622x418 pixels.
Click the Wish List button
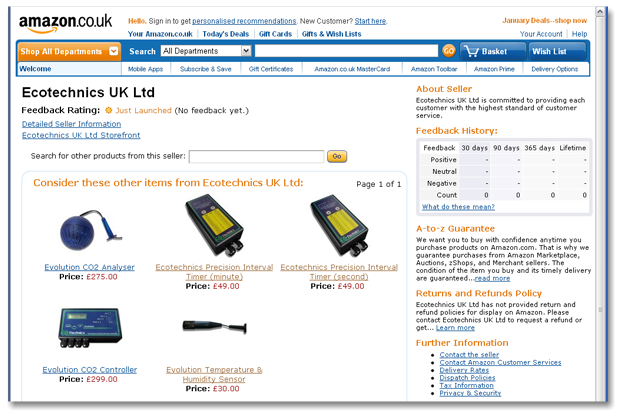[x=557, y=51]
